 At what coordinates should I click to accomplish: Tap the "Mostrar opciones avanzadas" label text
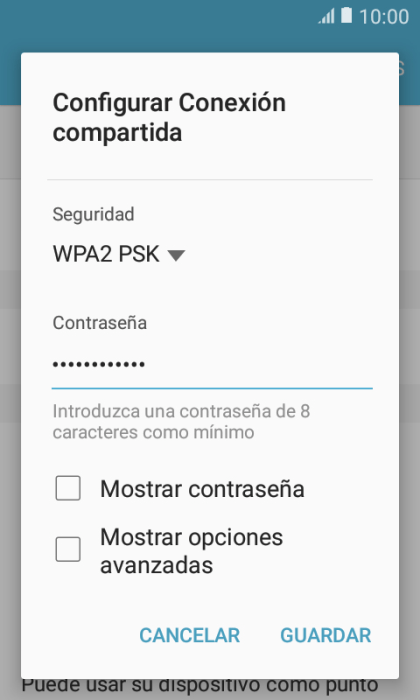(191, 551)
